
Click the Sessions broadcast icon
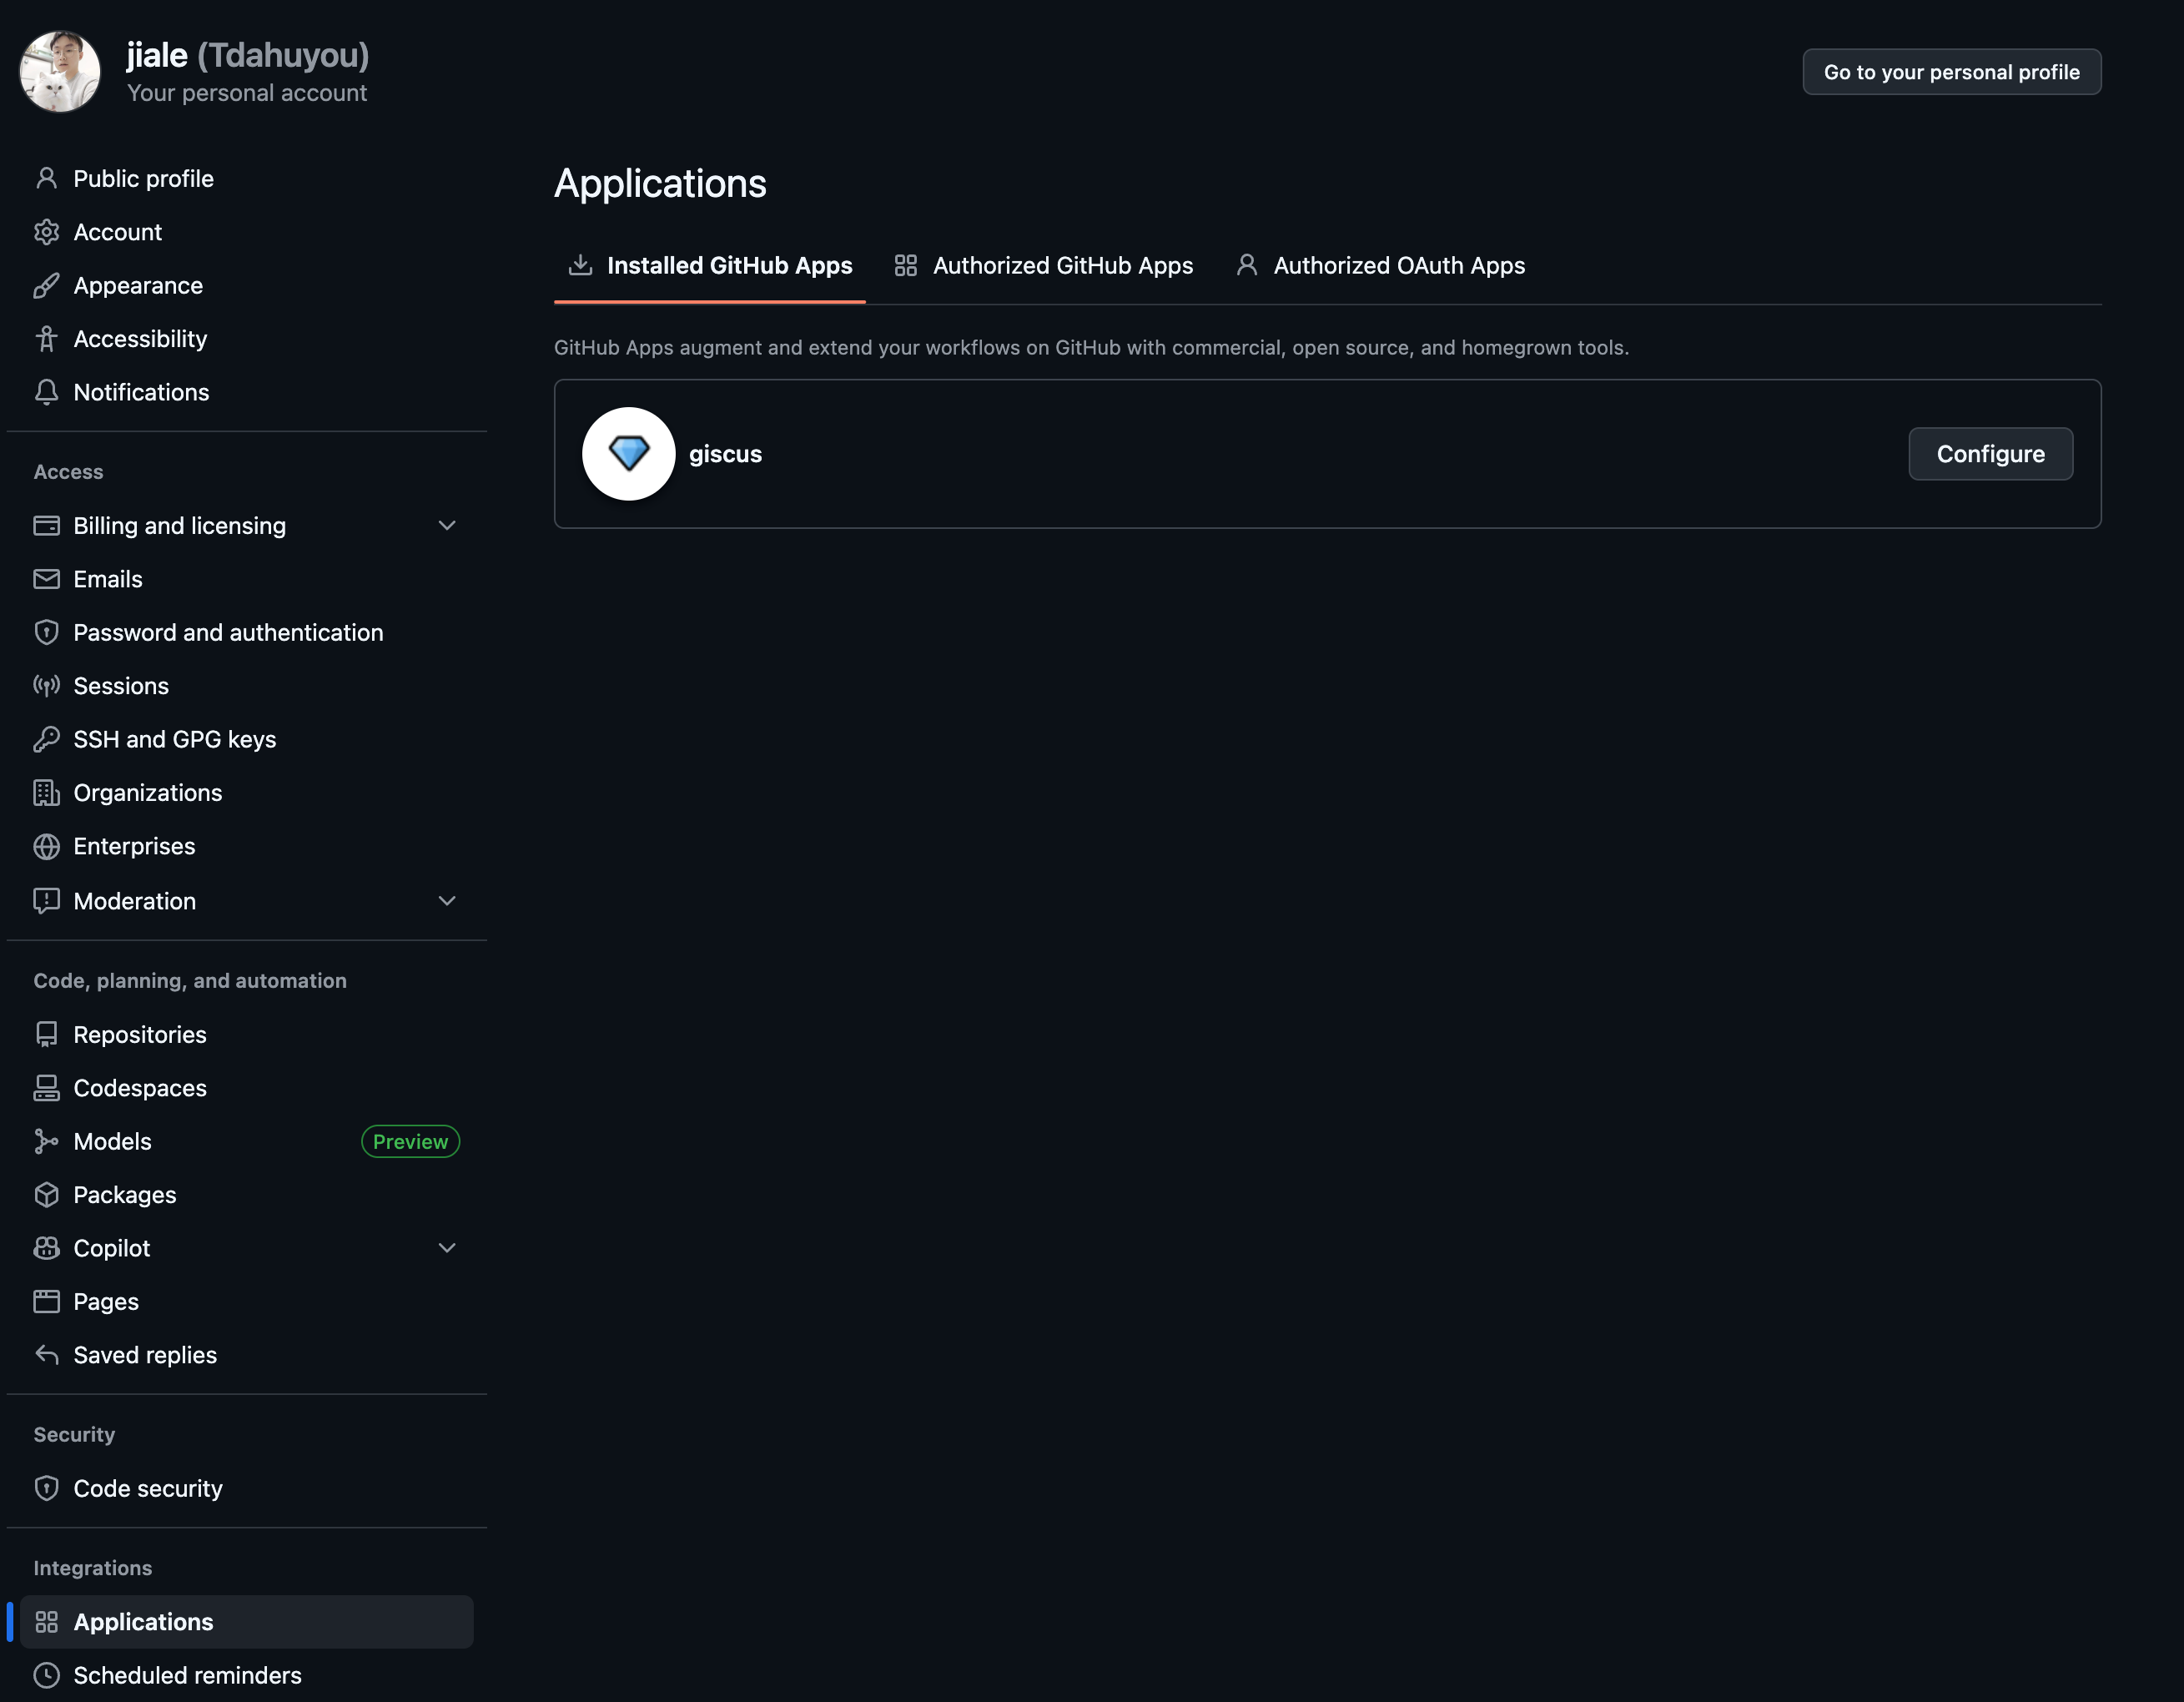pyautogui.click(x=46, y=686)
